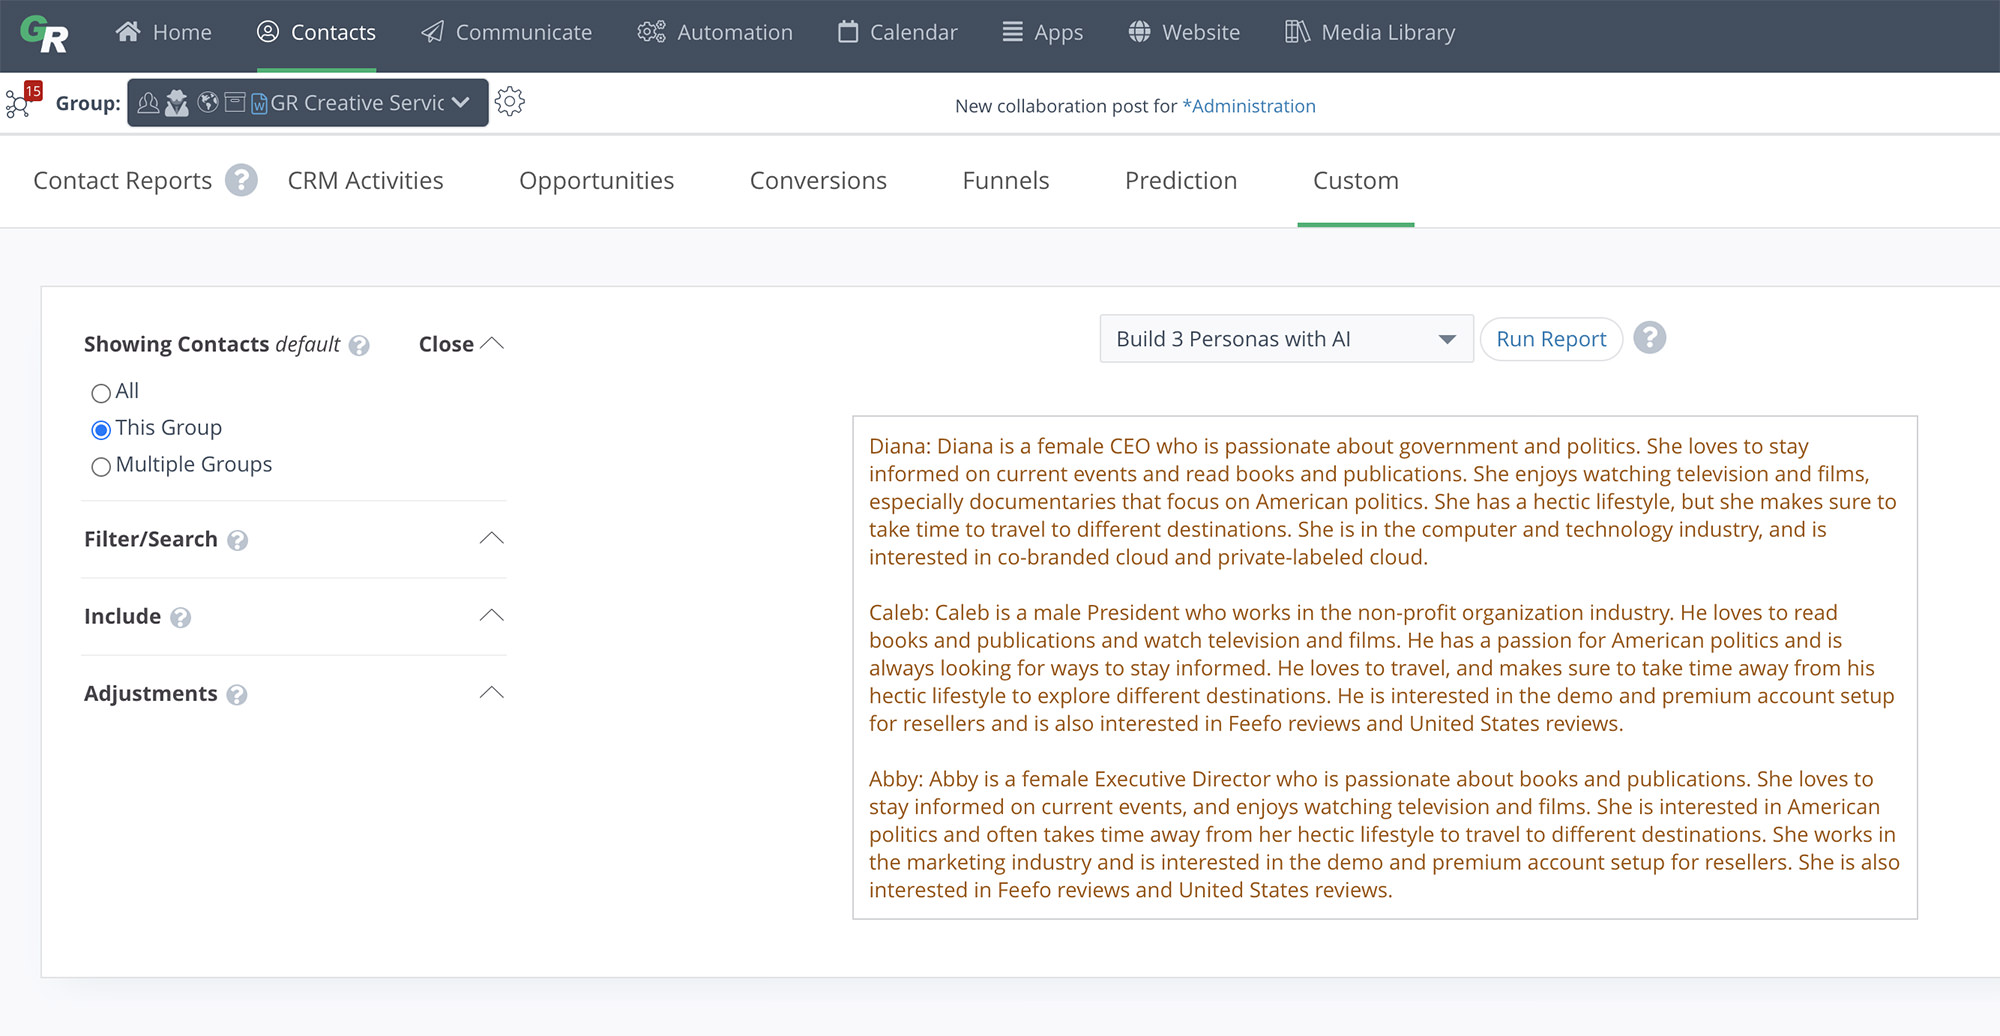Expand the Adjustments section chevron
2000x1036 pixels.
point(491,692)
